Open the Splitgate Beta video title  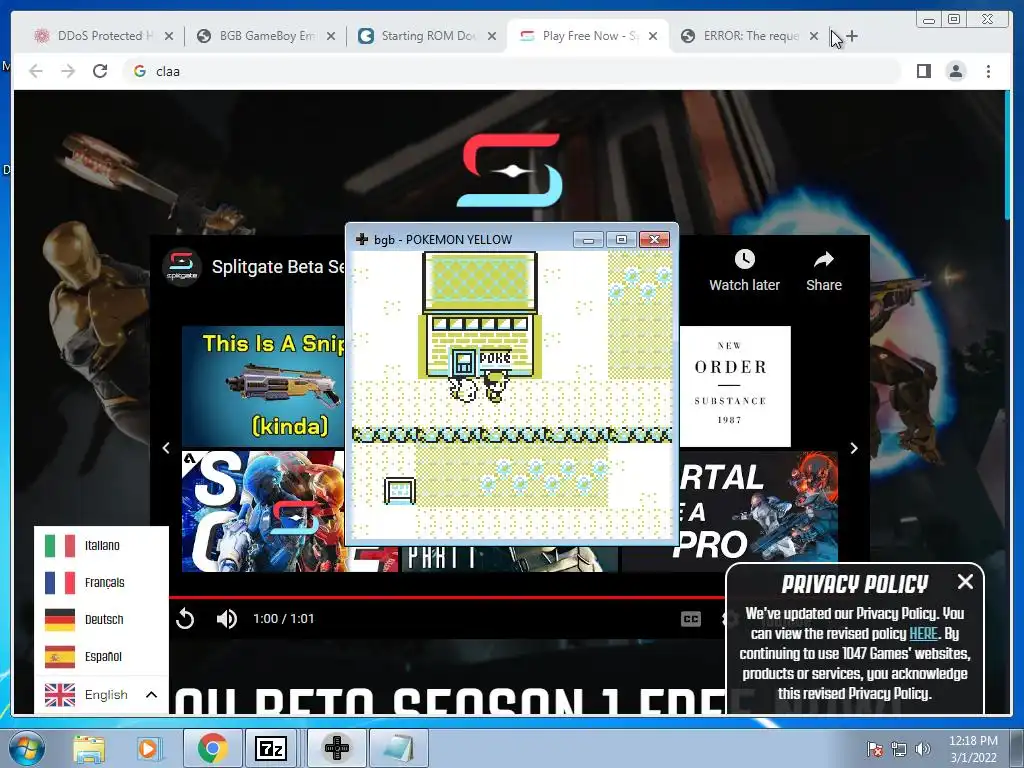pyautogui.click(x=278, y=266)
